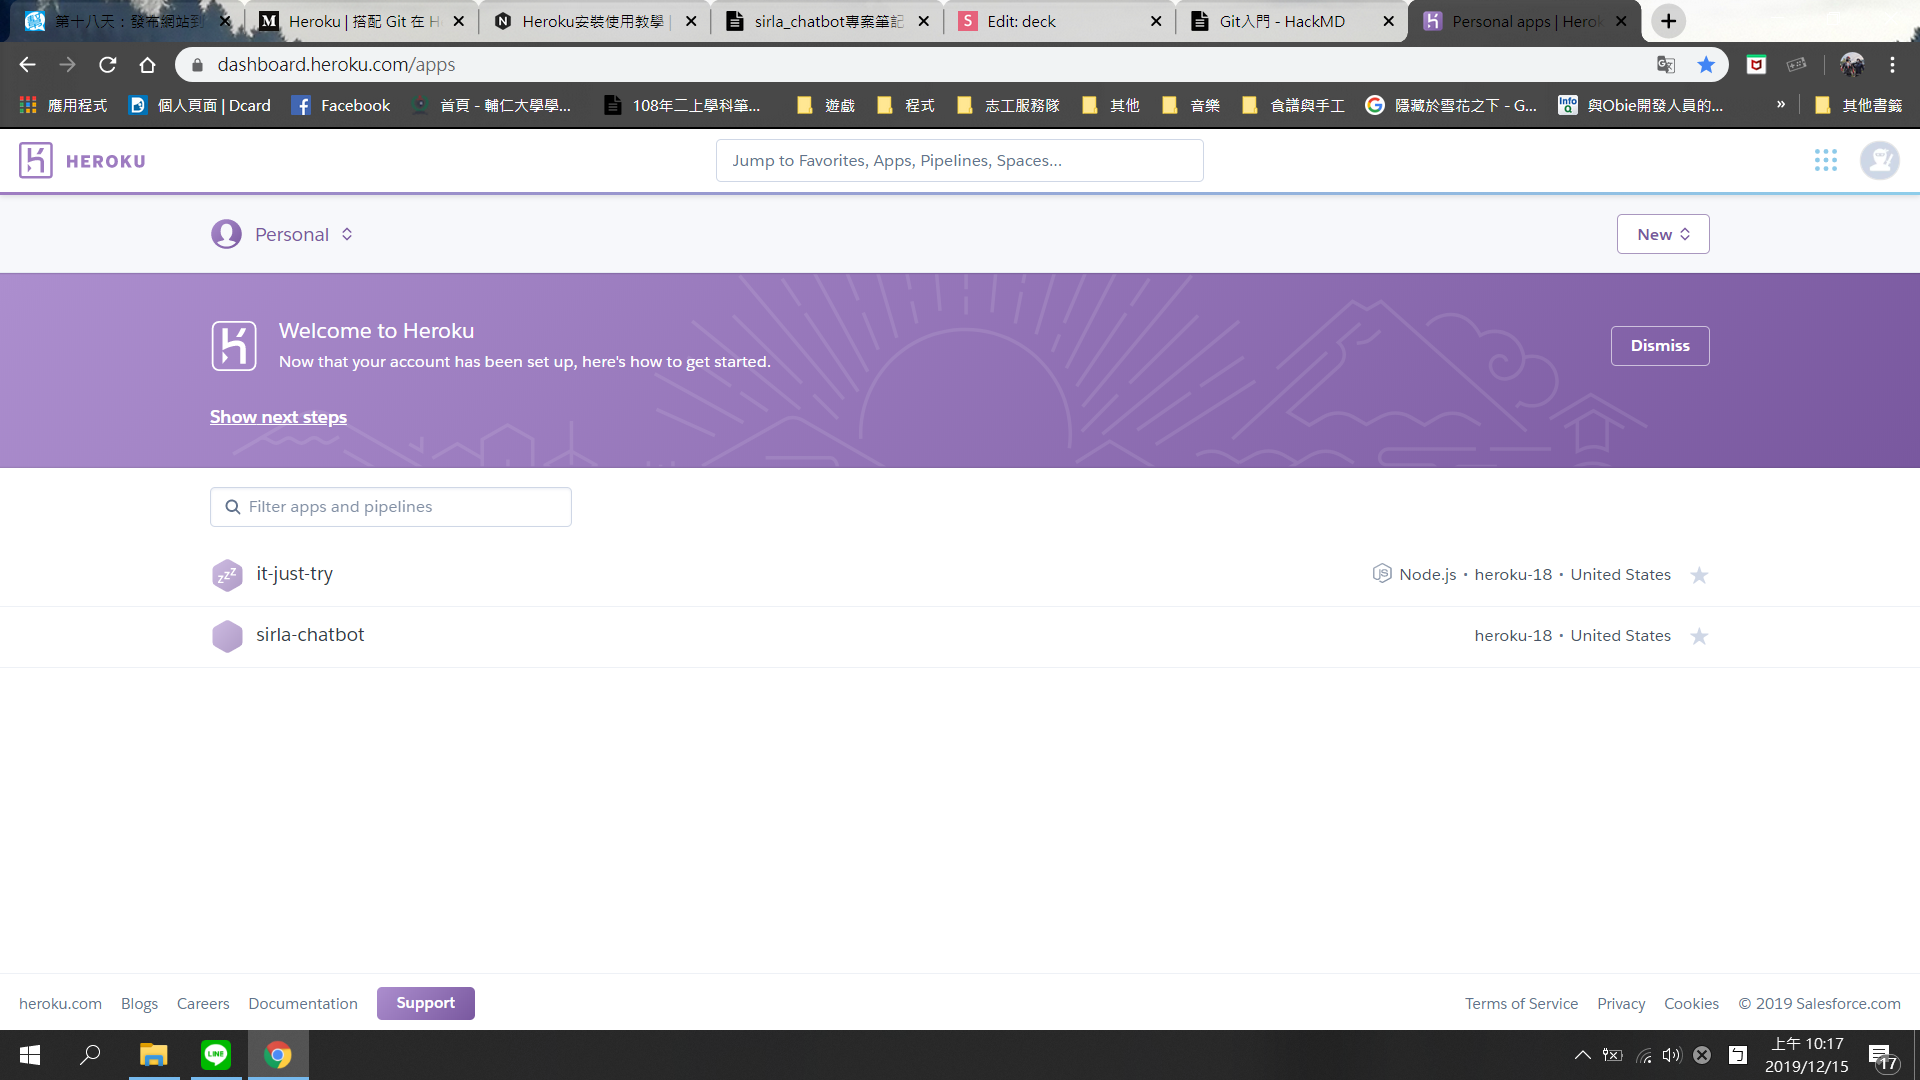Favorite the sirla-chatbot app star
1920x1080 pixels.
pyautogui.click(x=1699, y=636)
